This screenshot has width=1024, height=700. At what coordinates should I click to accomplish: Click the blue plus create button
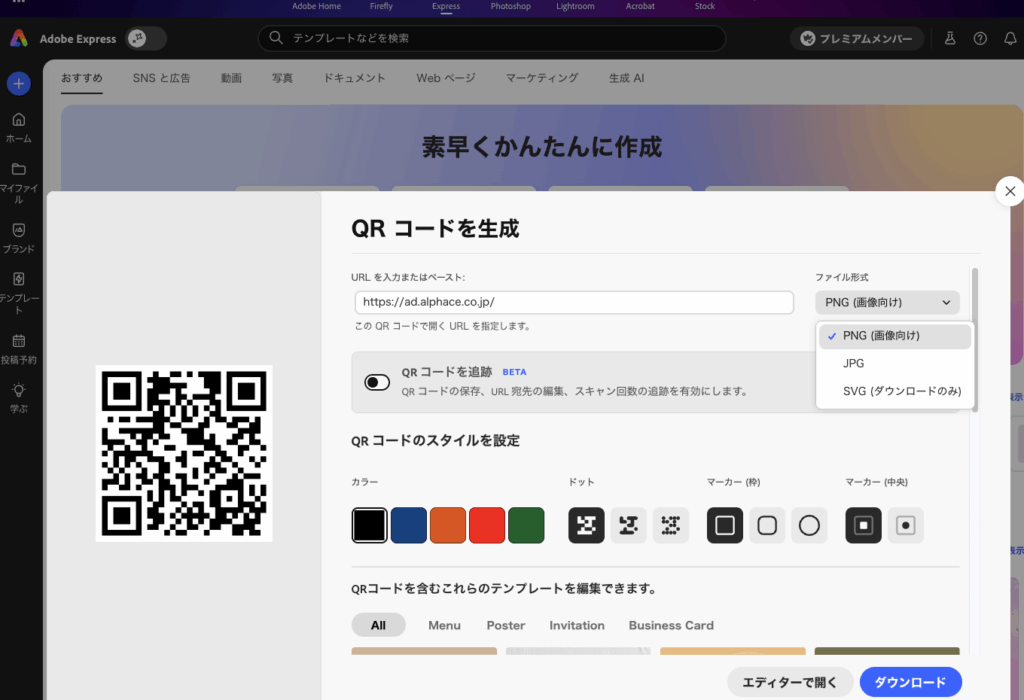coord(19,84)
